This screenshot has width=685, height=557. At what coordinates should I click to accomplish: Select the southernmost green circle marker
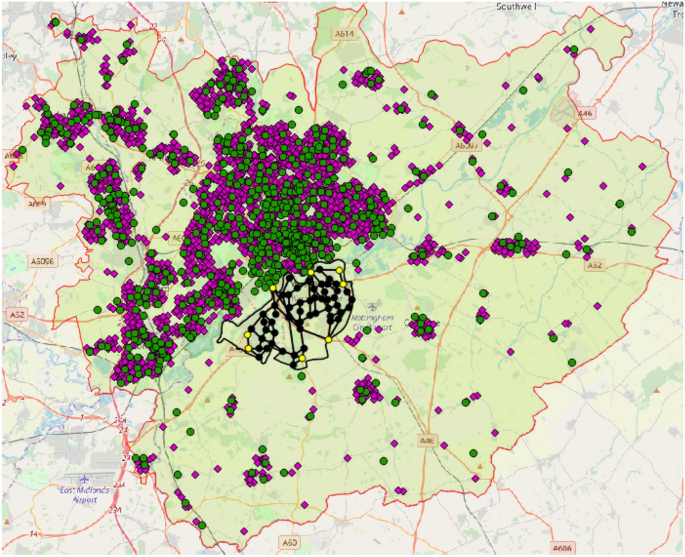(x=202, y=525)
